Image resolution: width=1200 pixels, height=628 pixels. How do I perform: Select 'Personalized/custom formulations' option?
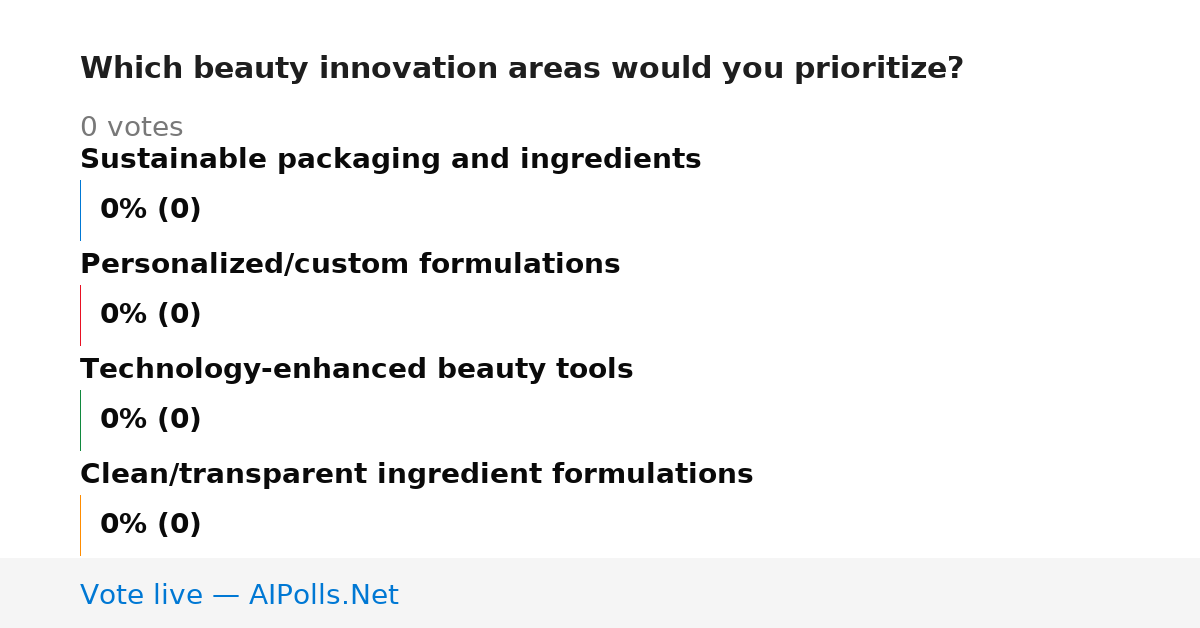350,264
